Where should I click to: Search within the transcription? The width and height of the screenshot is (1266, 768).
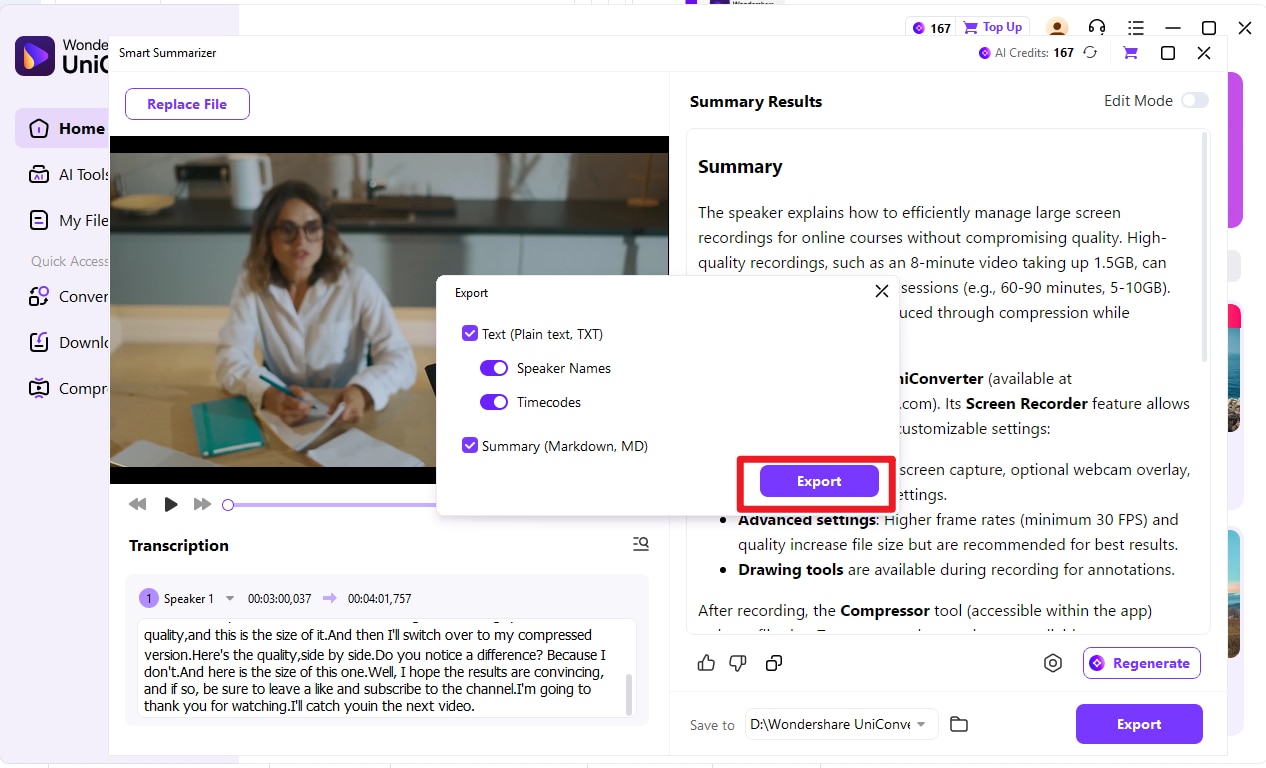coord(640,544)
